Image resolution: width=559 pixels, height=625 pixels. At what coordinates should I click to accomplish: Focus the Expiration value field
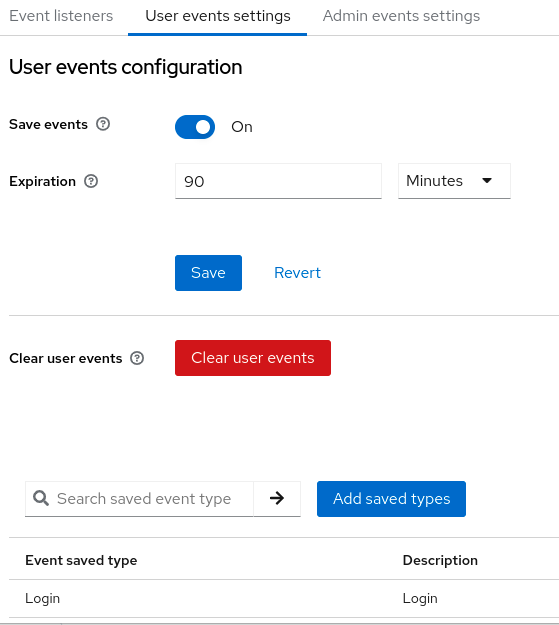pos(278,181)
